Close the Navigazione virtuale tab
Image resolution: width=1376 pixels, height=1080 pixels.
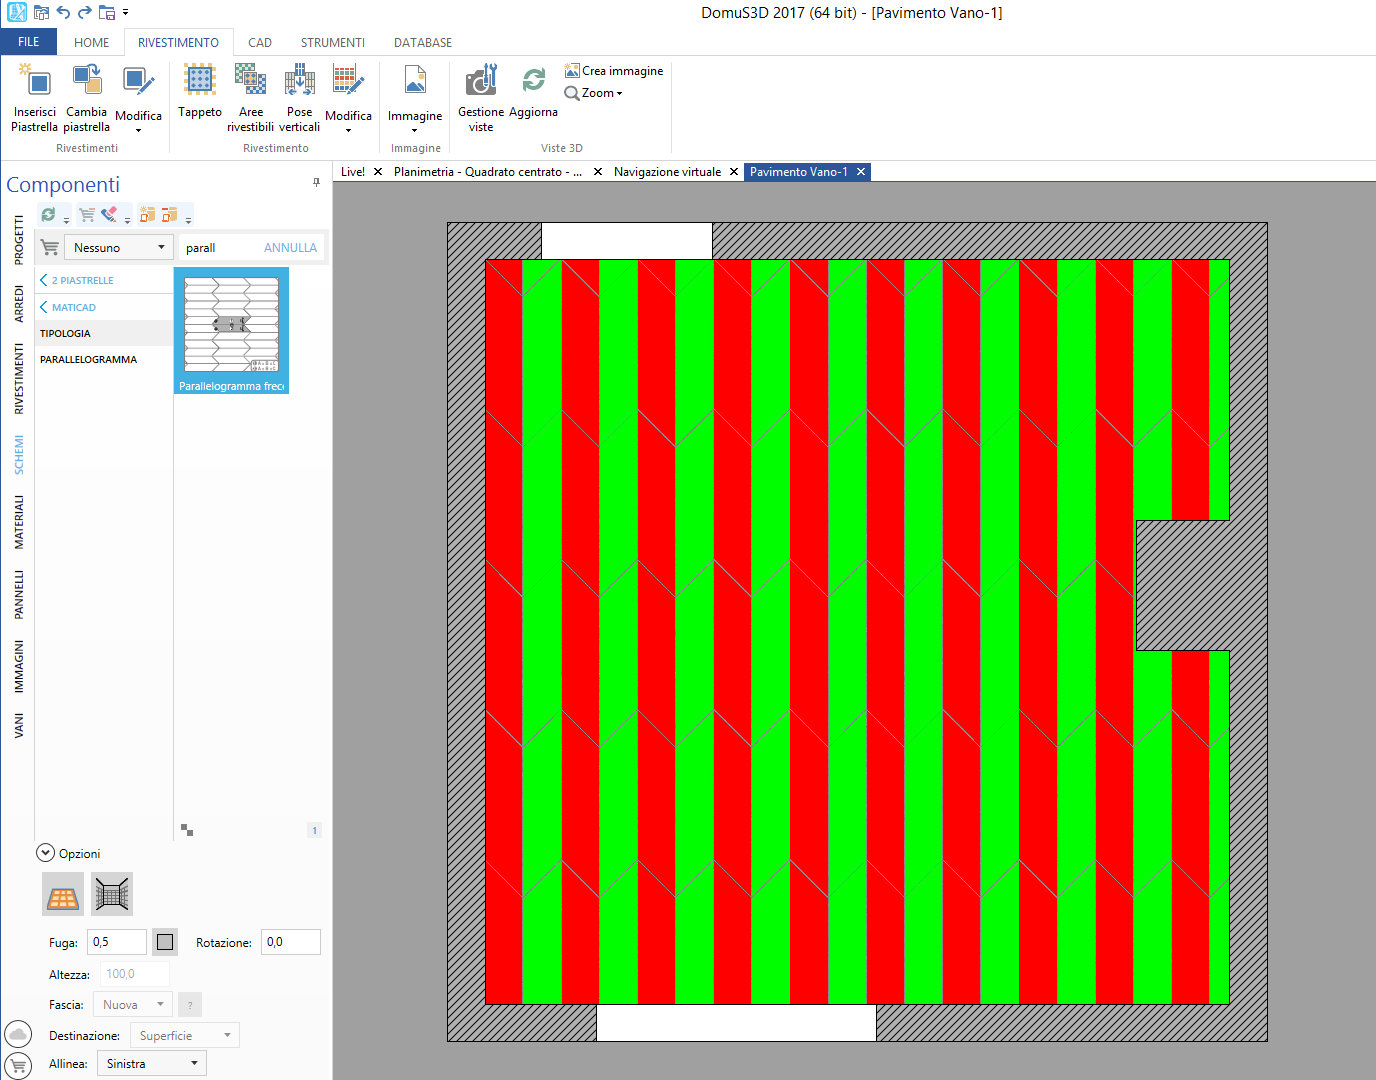tap(734, 172)
